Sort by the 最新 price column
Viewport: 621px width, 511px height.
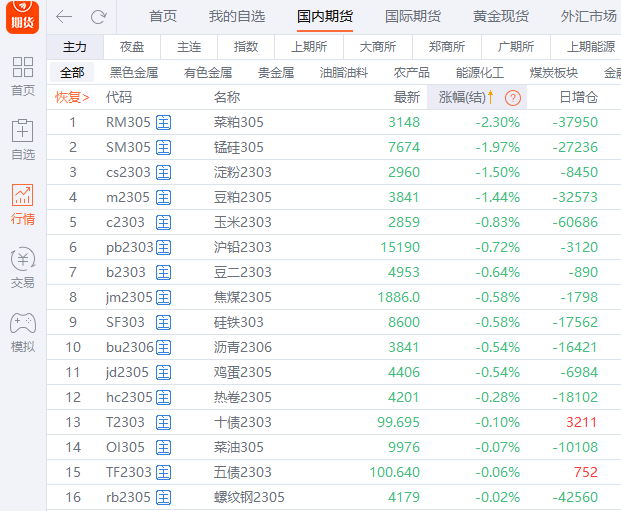pyautogui.click(x=406, y=97)
